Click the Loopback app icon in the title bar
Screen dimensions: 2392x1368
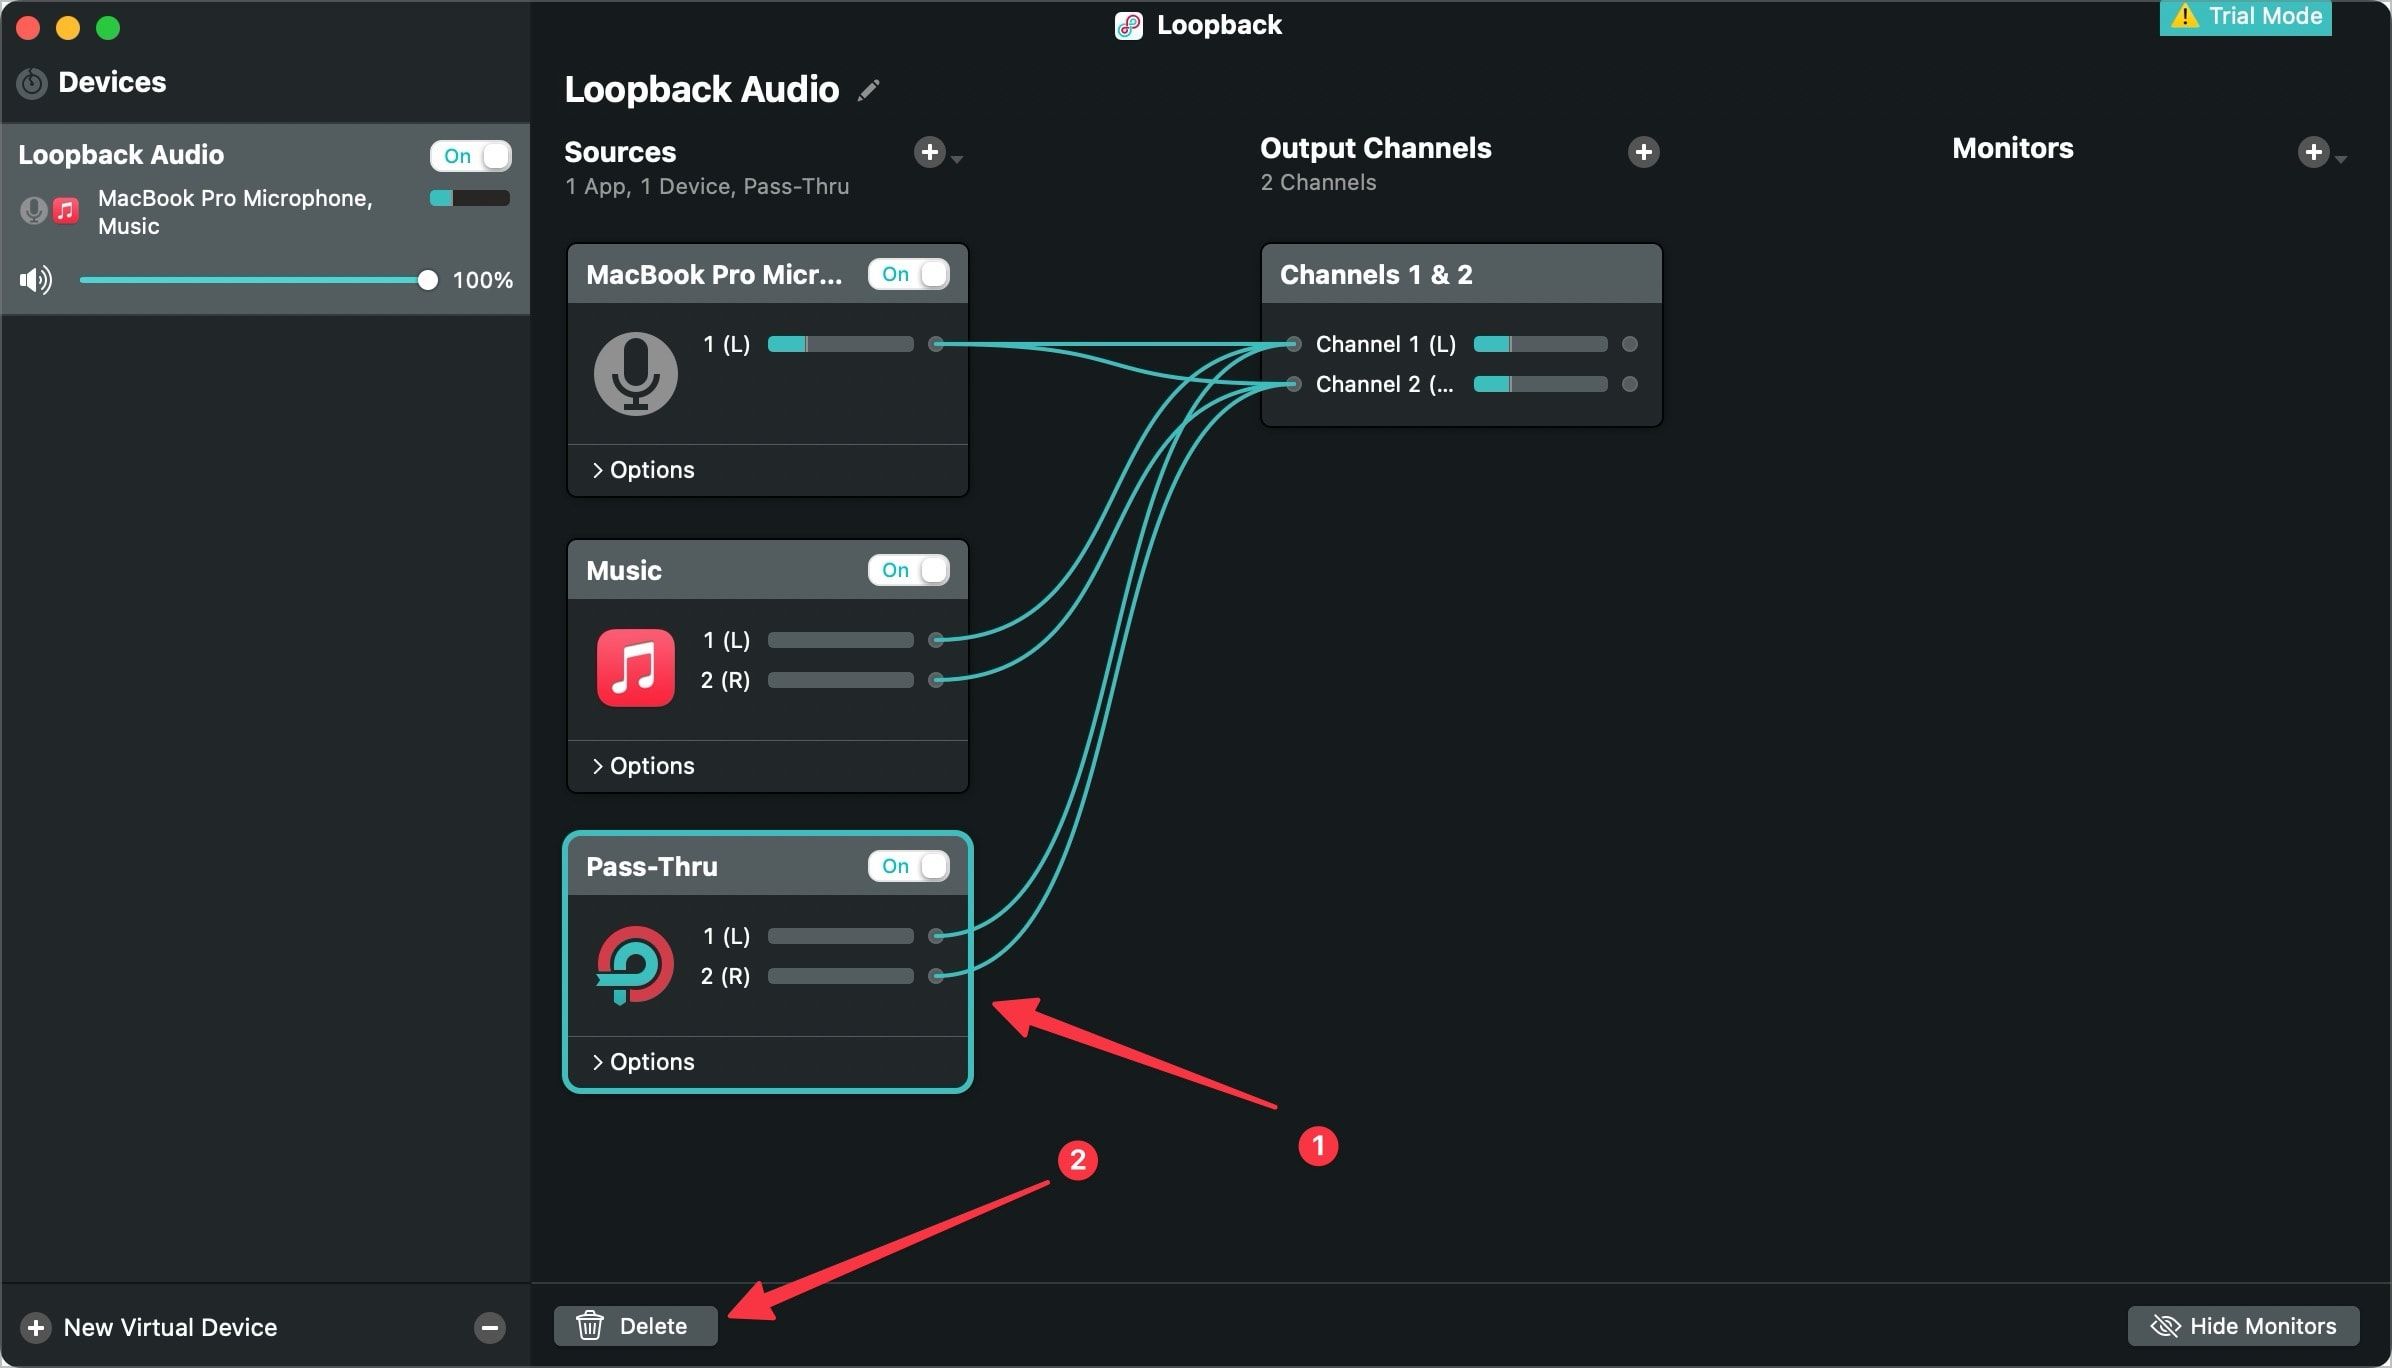(1129, 25)
